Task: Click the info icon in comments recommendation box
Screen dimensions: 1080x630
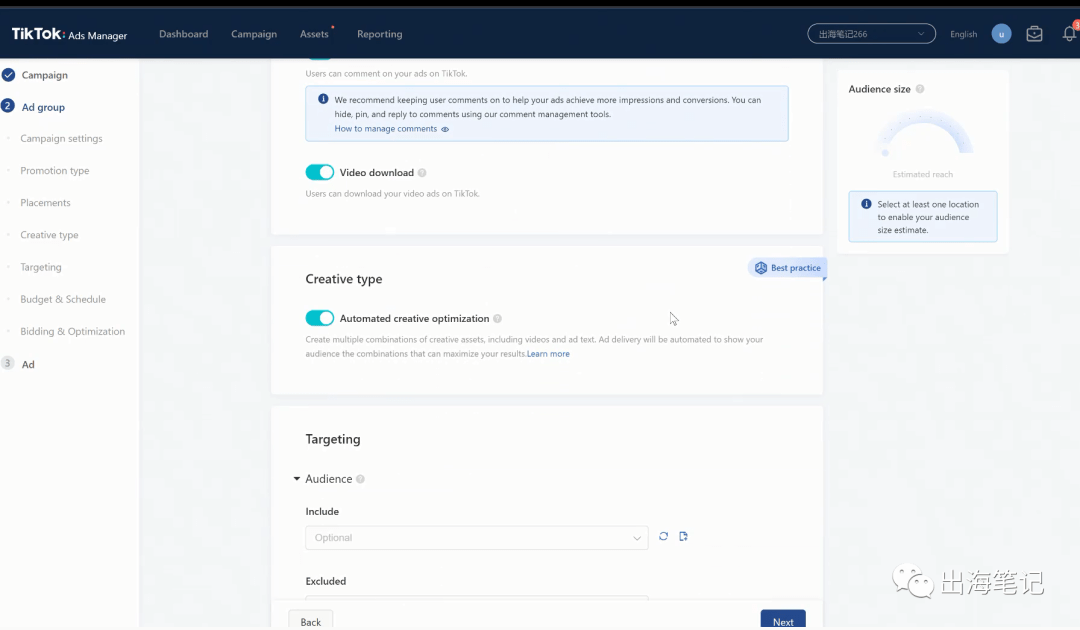Action: point(323,99)
